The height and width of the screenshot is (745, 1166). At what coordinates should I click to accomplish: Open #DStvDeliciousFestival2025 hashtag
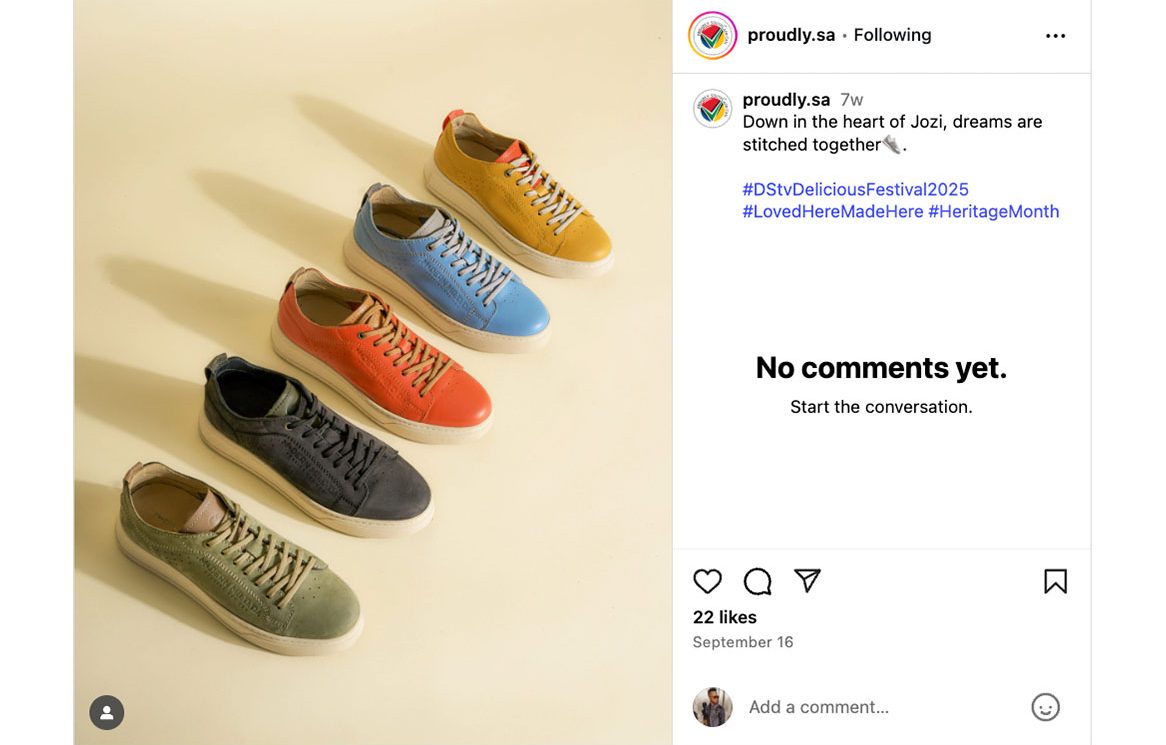855,189
